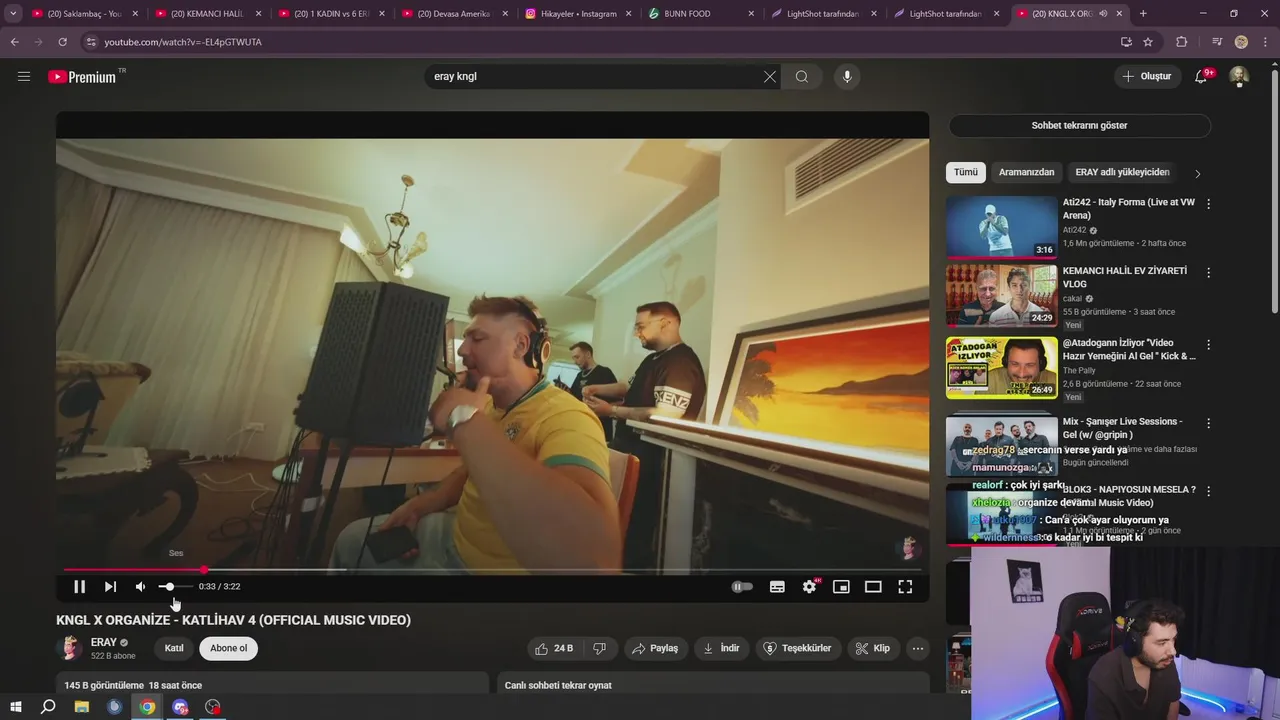
Task: Select the Tümü filter chip
Action: click(x=965, y=172)
